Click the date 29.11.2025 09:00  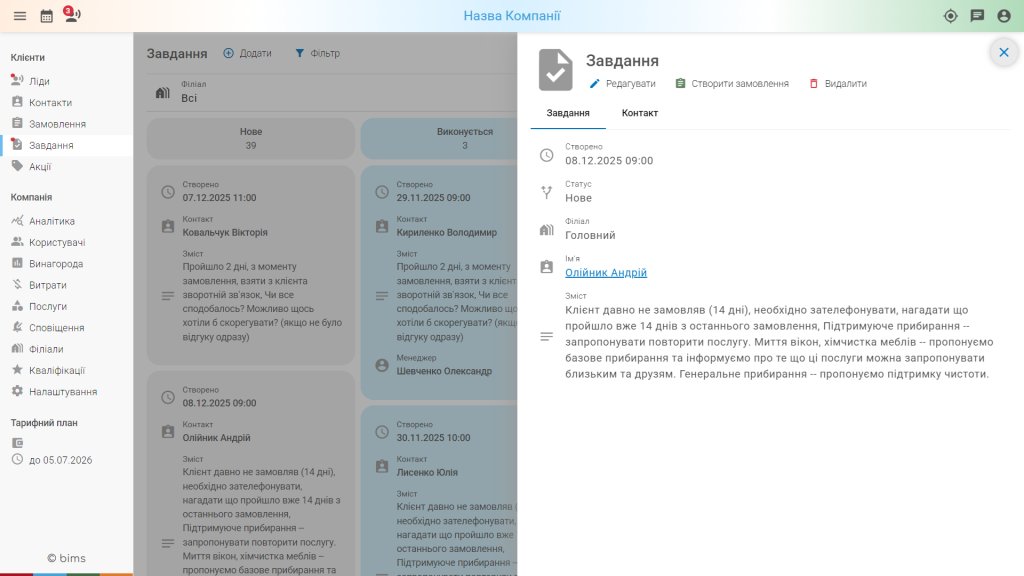coord(434,197)
